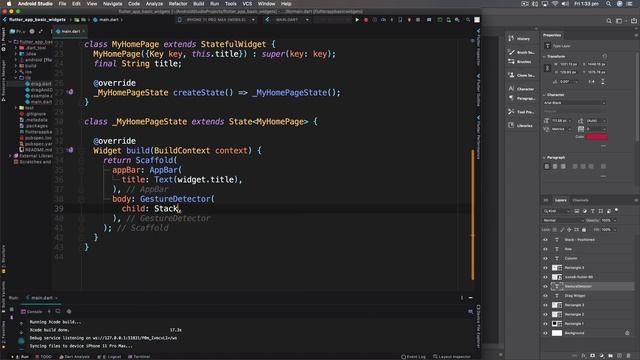Screen dimensions: 640x360
Task: Open the Analyze menu
Action: [x=154, y=4]
